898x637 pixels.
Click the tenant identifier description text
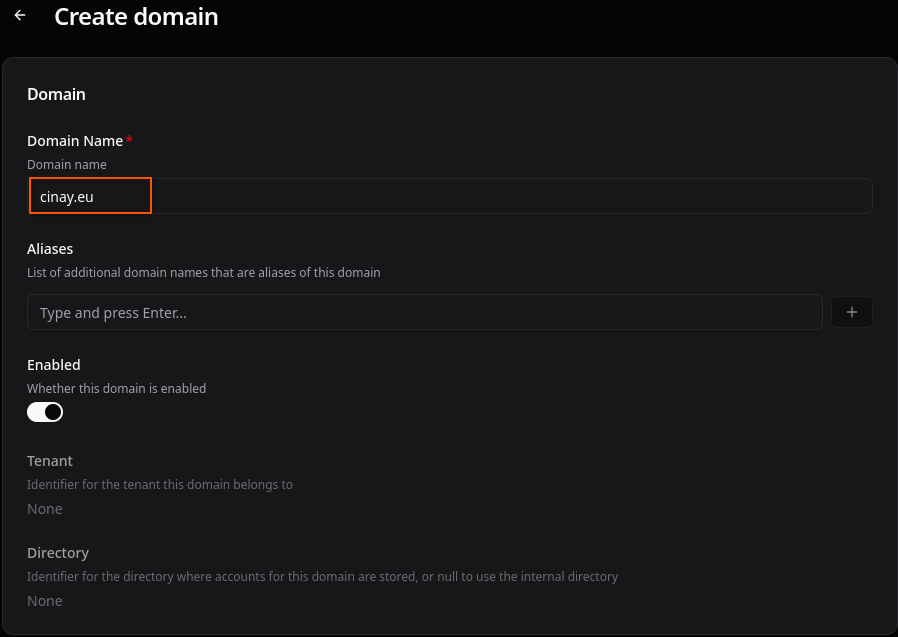tap(160, 484)
